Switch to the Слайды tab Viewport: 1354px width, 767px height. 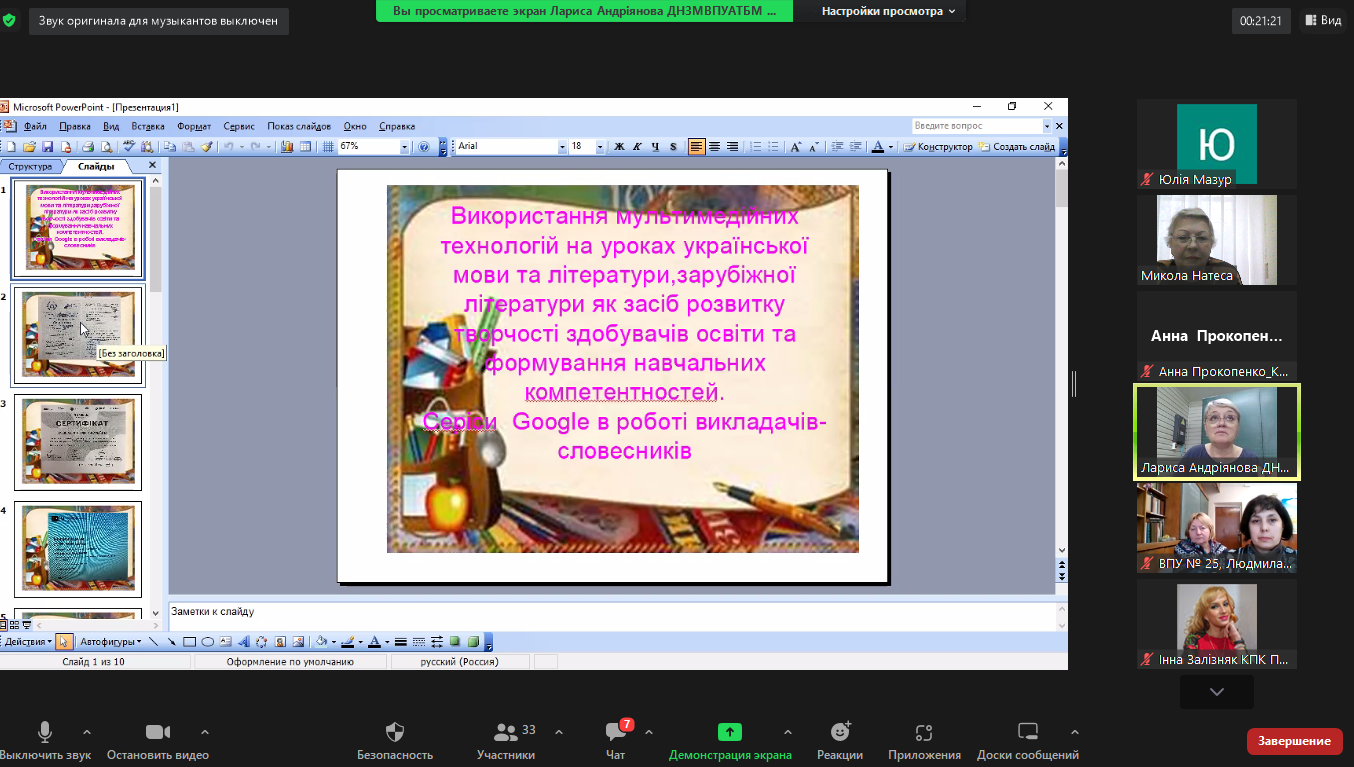pos(96,166)
